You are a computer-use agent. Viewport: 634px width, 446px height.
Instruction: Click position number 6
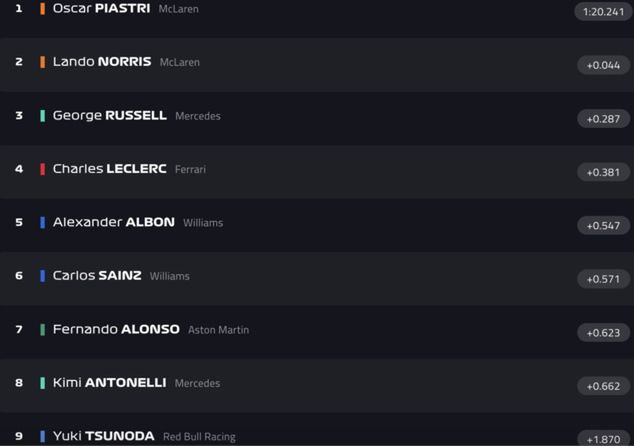19,276
